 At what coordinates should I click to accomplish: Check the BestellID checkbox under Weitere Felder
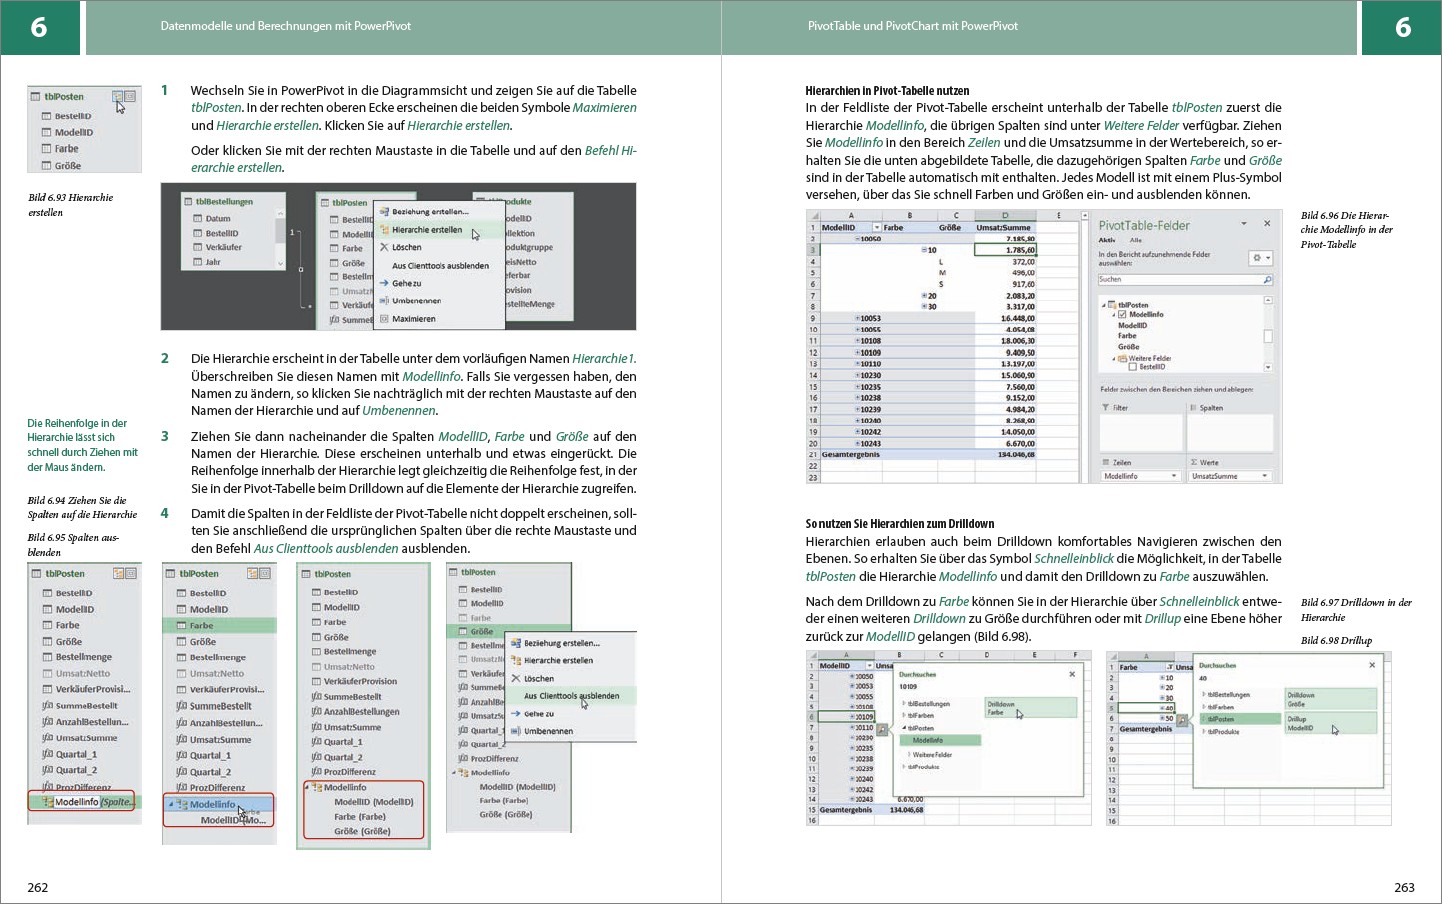[1132, 367]
